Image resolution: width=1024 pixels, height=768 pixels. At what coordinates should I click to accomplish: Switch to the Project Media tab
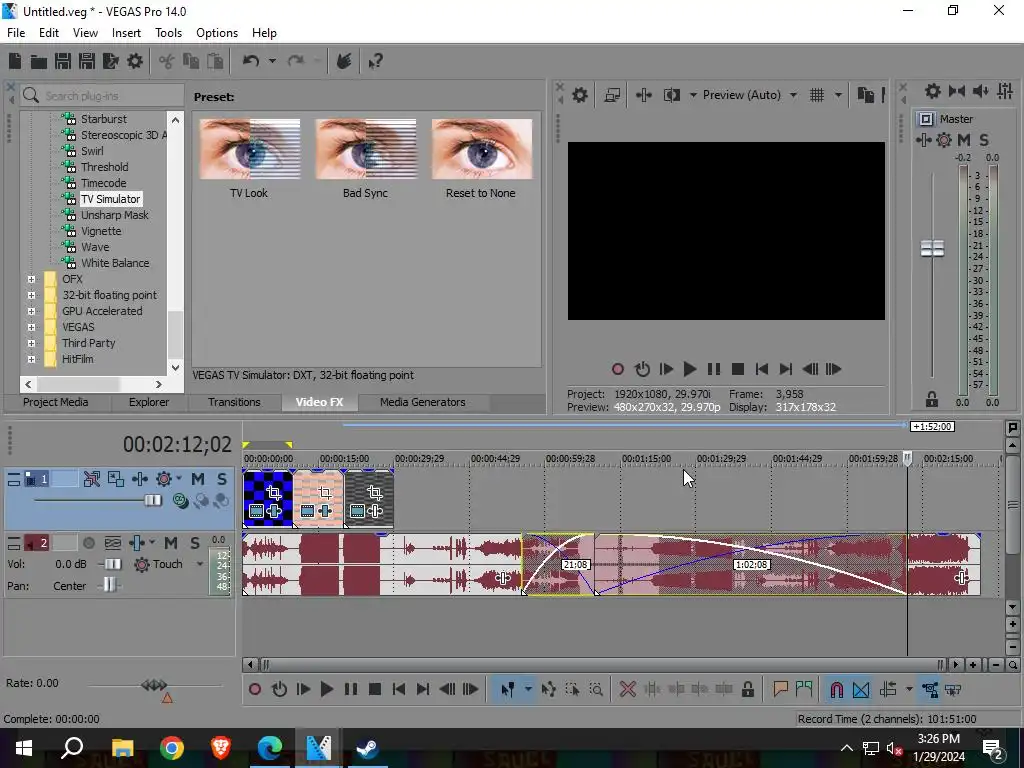click(56, 402)
